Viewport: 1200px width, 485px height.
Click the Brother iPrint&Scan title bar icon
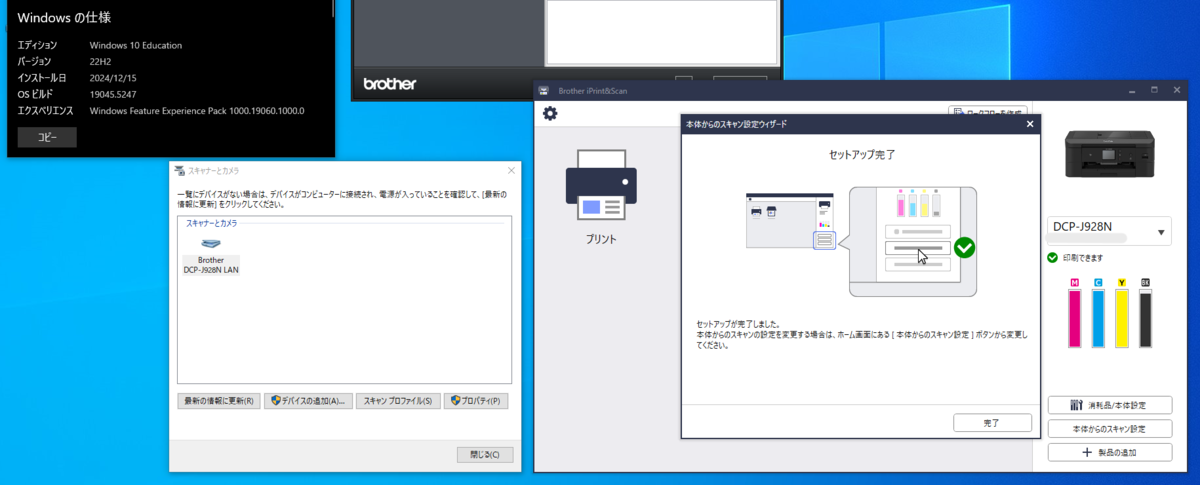544,91
